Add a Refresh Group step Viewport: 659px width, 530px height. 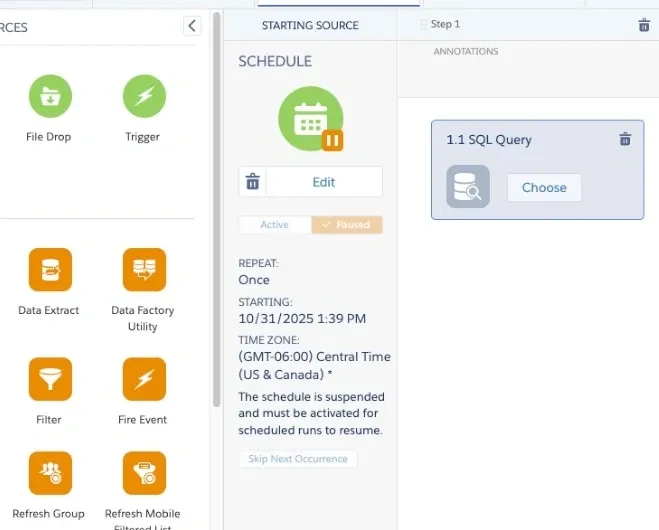tap(50, 473)
